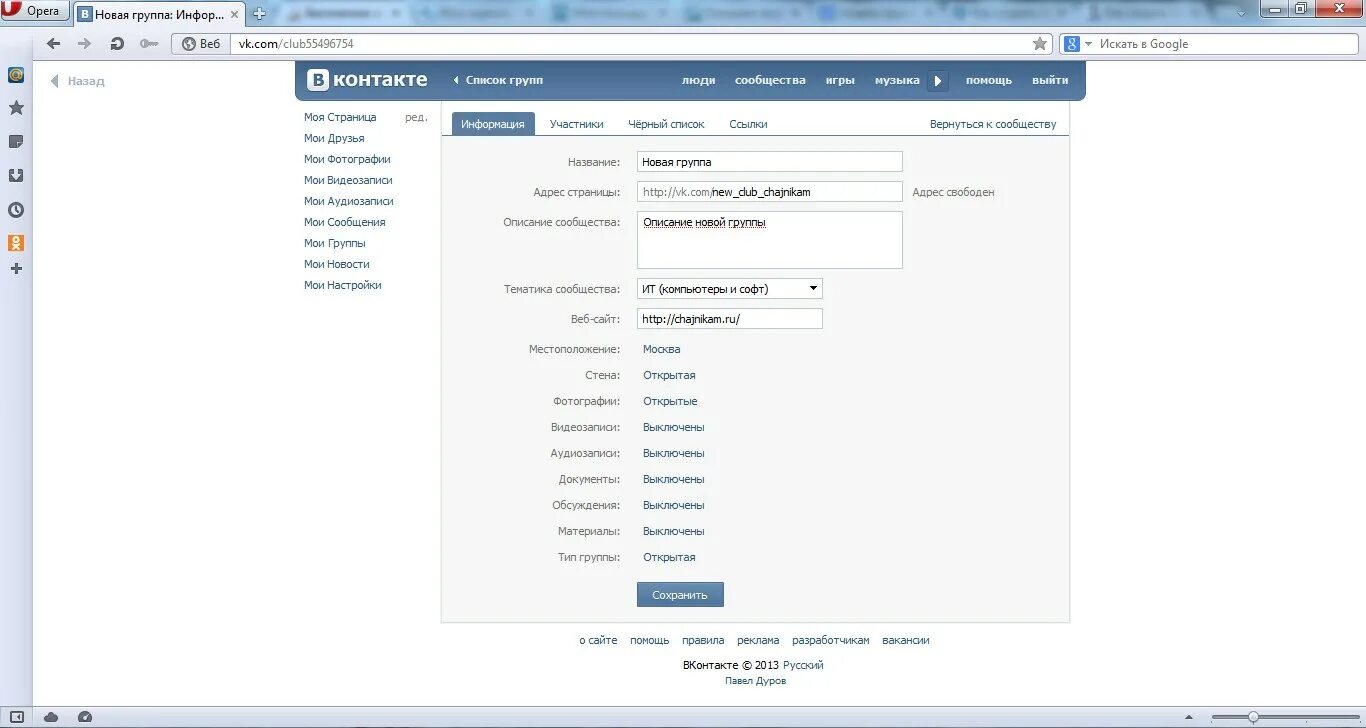Viewport: 1366px width, 728px height.
Task: Click the browser address bar URL
Action: click(x=630, y=44)
